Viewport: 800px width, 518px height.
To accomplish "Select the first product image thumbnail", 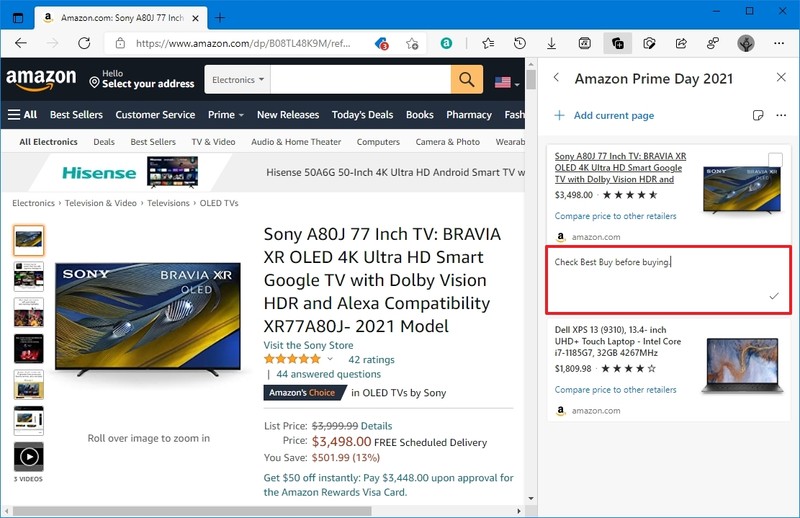I will tap(29, 240).
